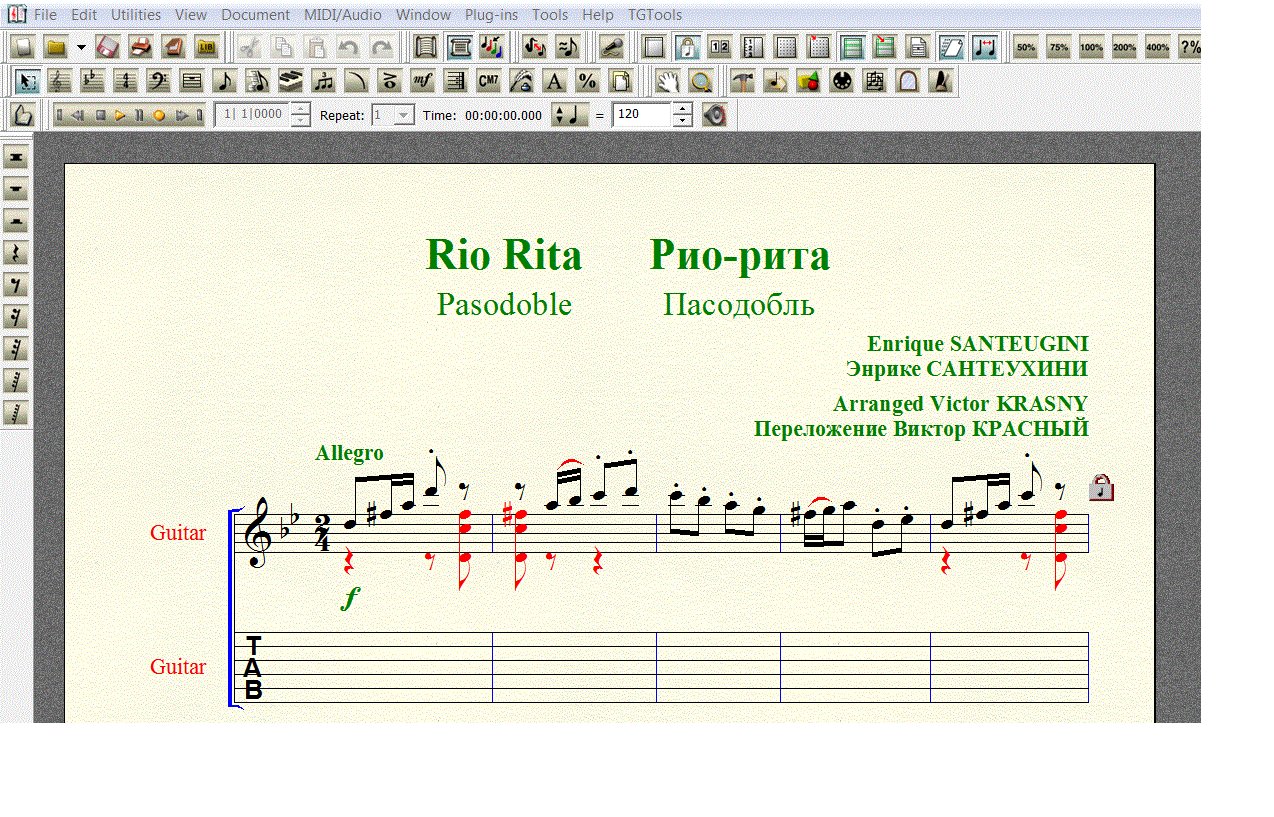Click the custom zoom ?% button

(x=1190, y=47)
